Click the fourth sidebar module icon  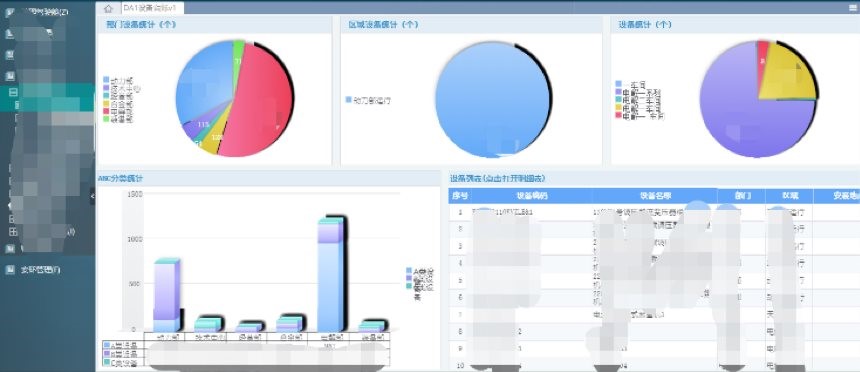(x=9, y=76)
